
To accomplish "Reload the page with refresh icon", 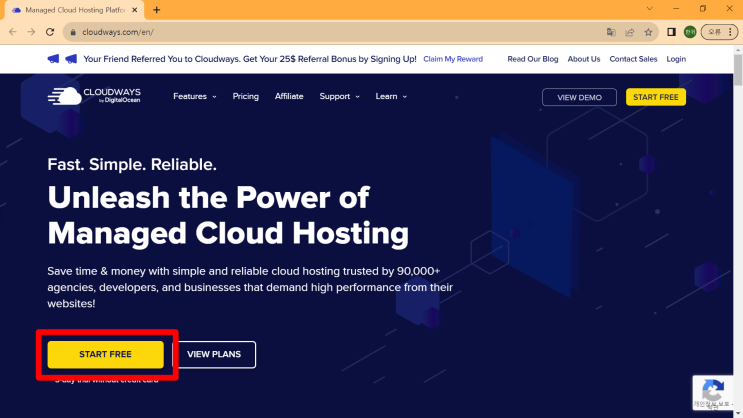I will tap(50, 32).
